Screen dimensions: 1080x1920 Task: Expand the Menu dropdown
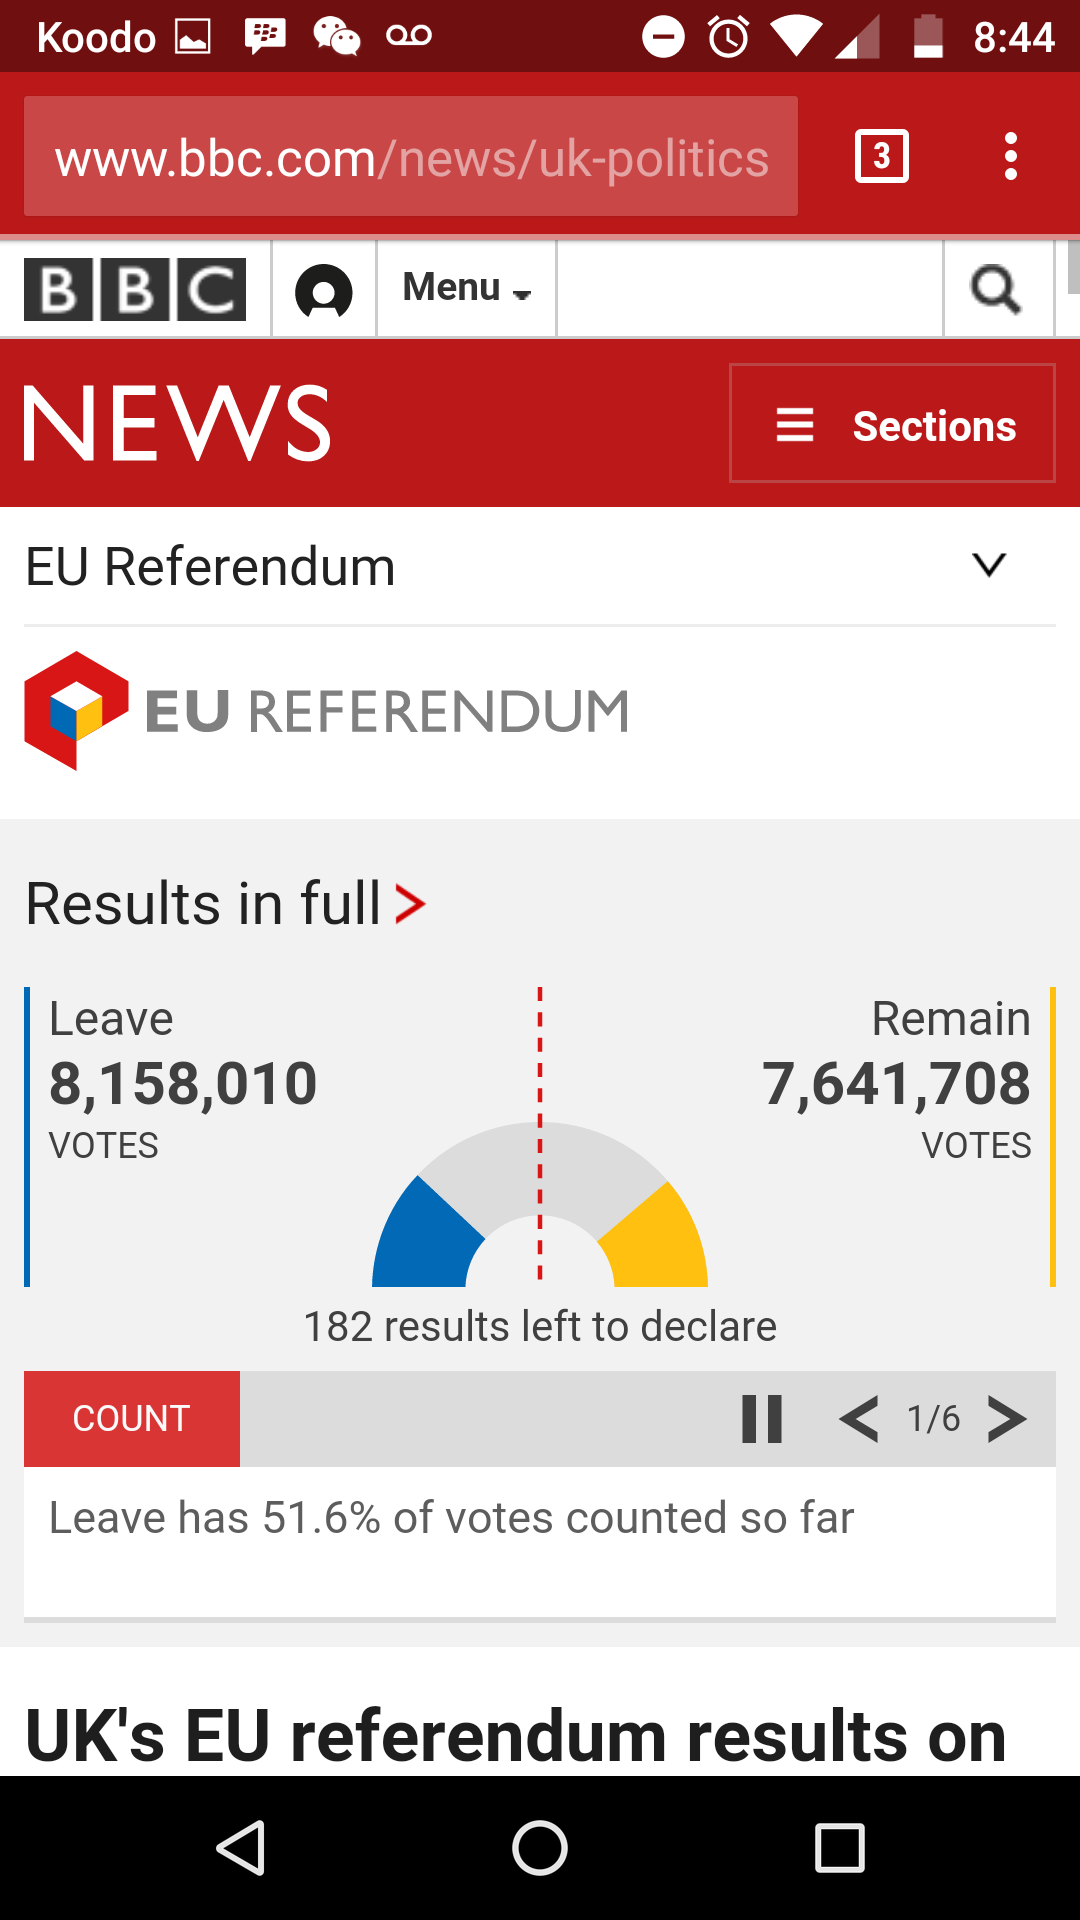(x=467, y=289)
